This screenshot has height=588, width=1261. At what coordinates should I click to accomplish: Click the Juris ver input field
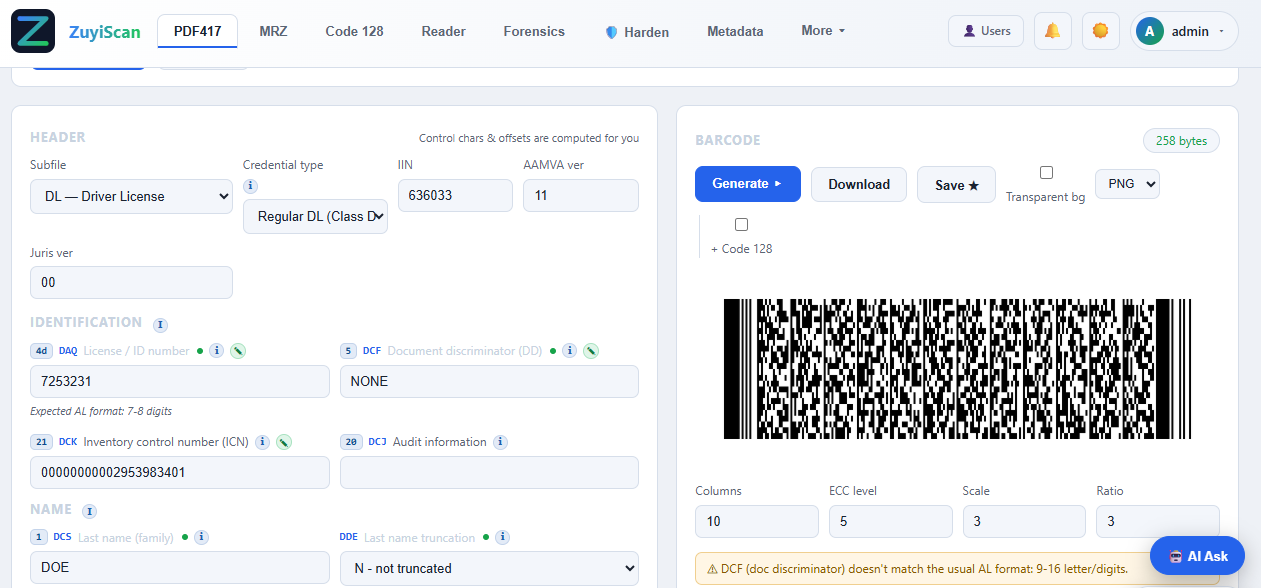[x=131, y=282]
